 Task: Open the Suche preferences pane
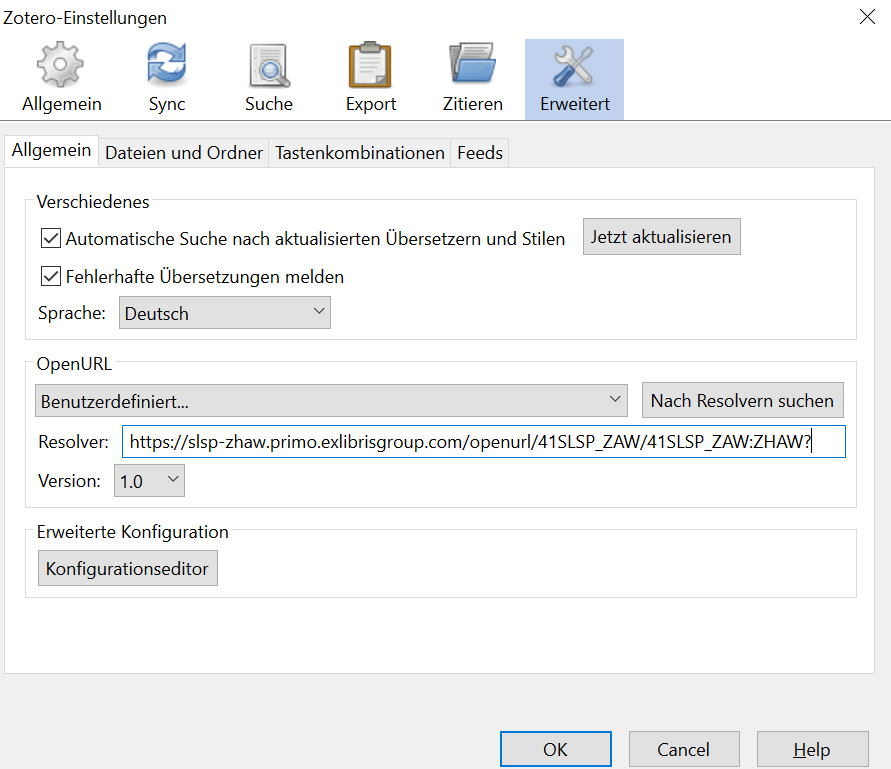pyautogui.click(x=269, y=78)
